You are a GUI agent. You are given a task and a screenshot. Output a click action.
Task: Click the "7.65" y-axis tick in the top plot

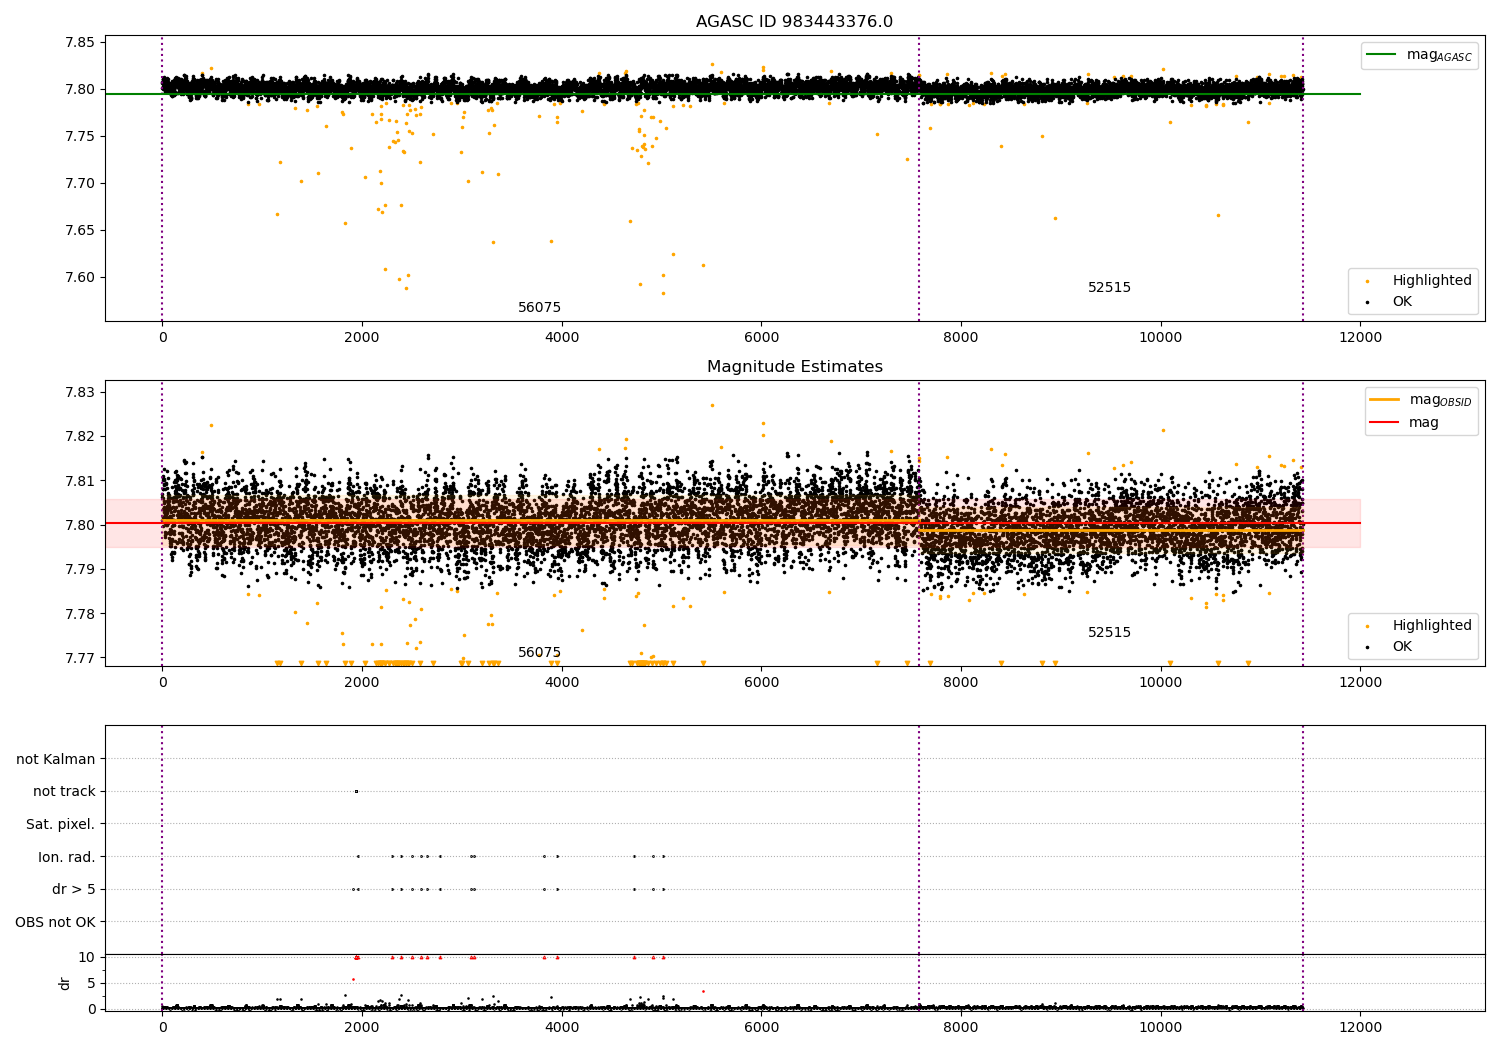(80, 231)
